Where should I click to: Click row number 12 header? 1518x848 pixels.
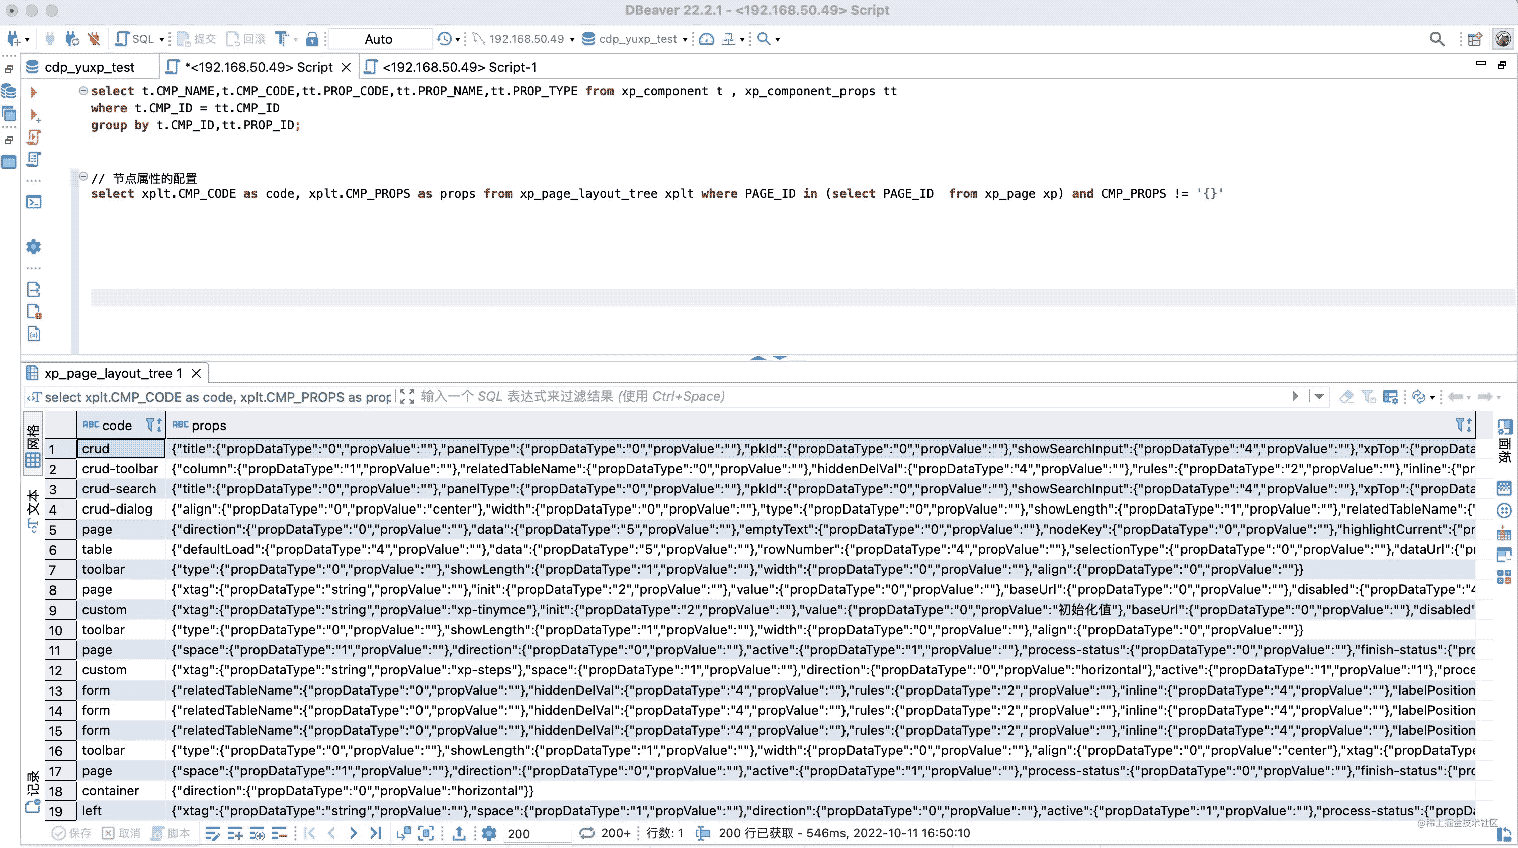(60, 670)
